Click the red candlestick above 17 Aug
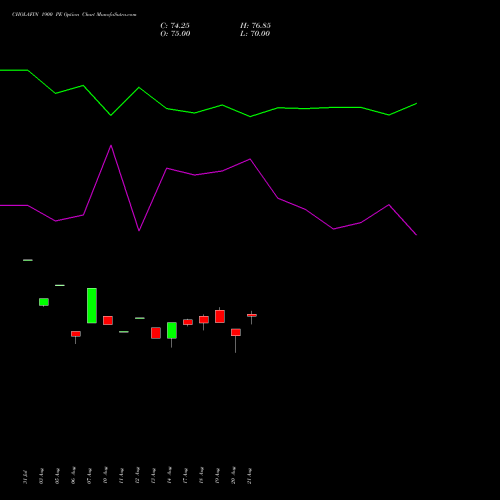This screenshot has height=500, width=500. pyautogui.click(x=188, y=322)
